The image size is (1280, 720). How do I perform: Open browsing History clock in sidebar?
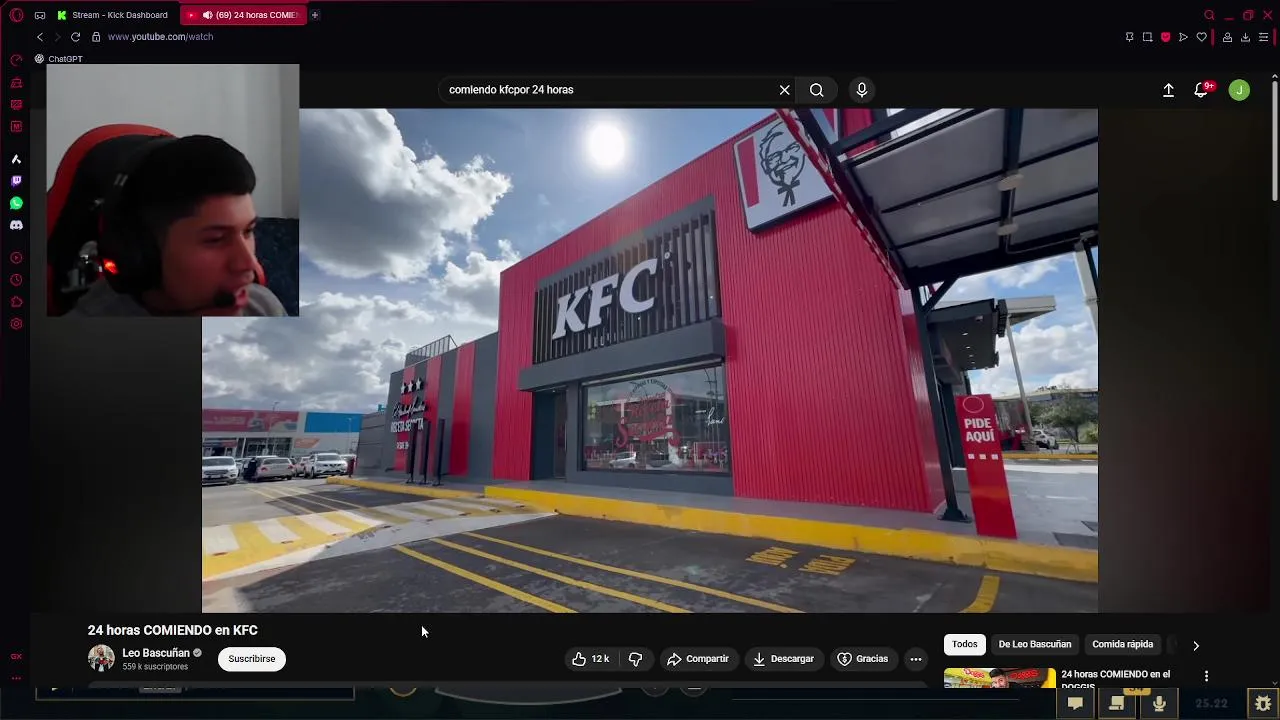click(x=16, y=280)
